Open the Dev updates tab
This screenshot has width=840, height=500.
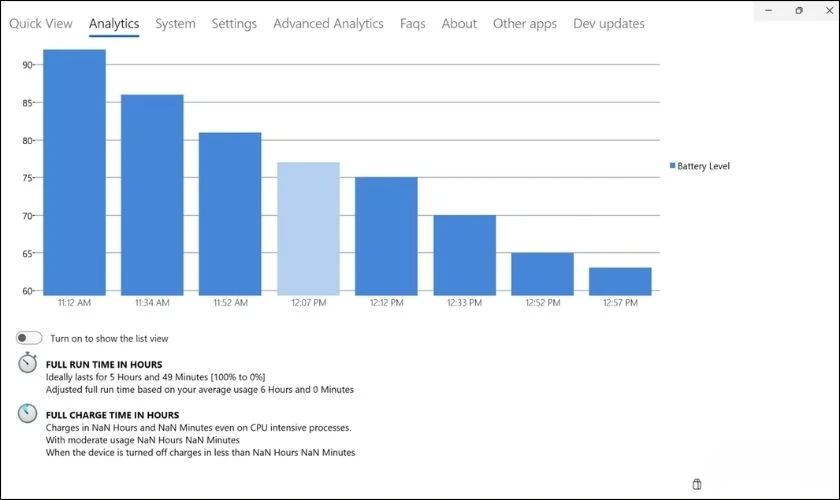click(609, 23)
